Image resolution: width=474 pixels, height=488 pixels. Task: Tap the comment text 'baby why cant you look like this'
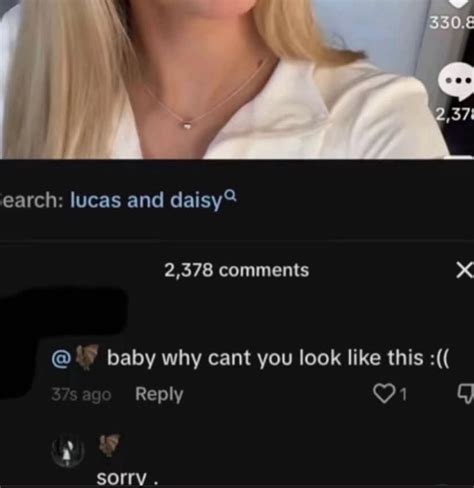(x=278, y=358)
